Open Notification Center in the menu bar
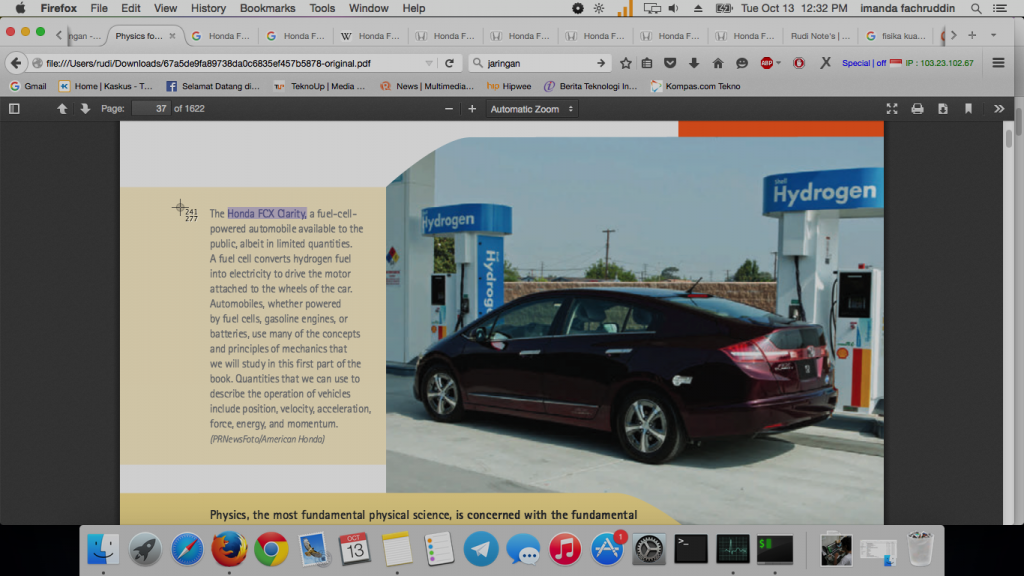This screenshot has width=1024, height=576. 1000,8
